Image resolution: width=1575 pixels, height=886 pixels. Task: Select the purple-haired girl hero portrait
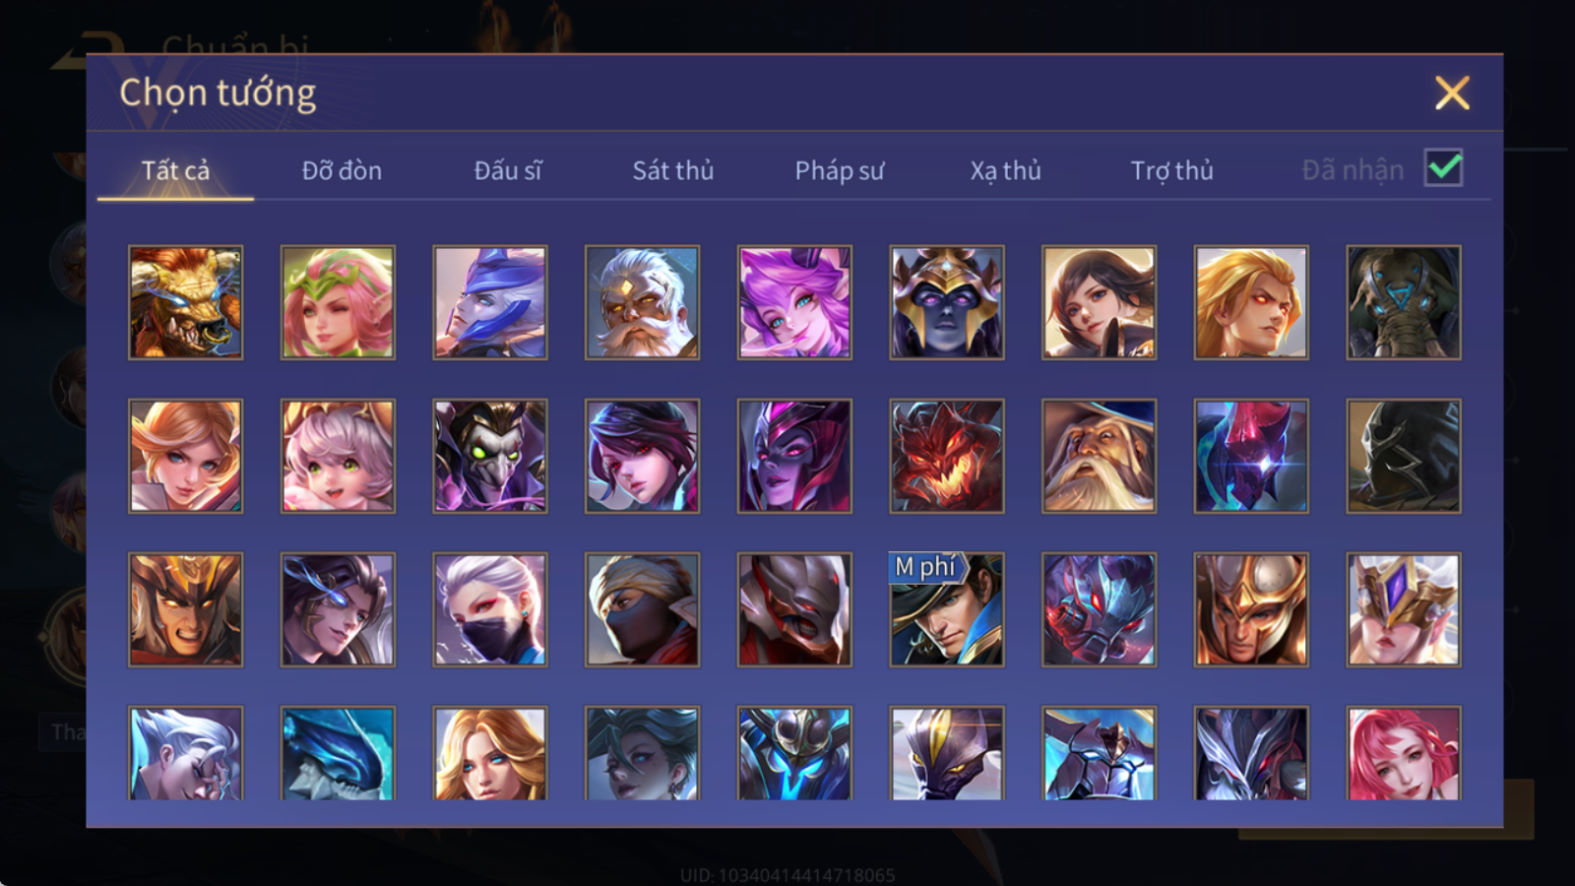coord(795,303)
